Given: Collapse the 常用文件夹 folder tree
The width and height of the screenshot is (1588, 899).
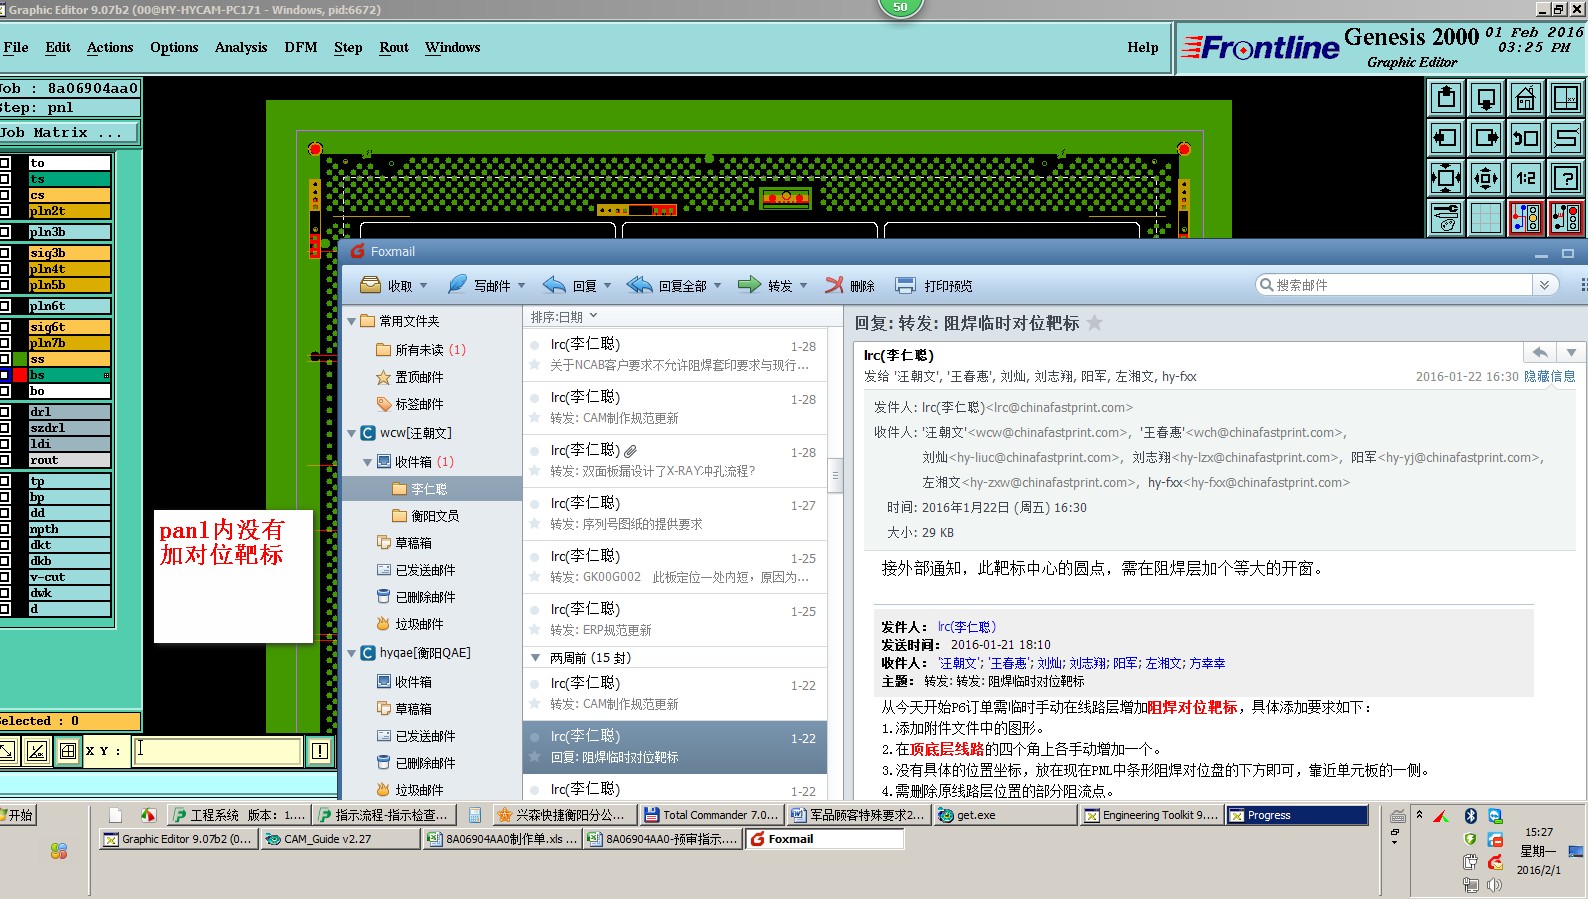Looking at the screenshot, I should (x=351, y=321).
